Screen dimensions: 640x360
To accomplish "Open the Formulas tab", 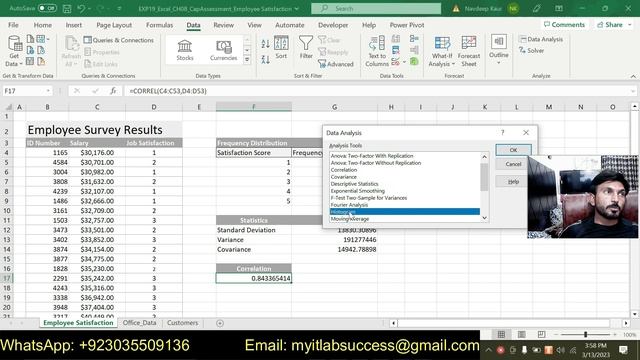I will 159,25.
